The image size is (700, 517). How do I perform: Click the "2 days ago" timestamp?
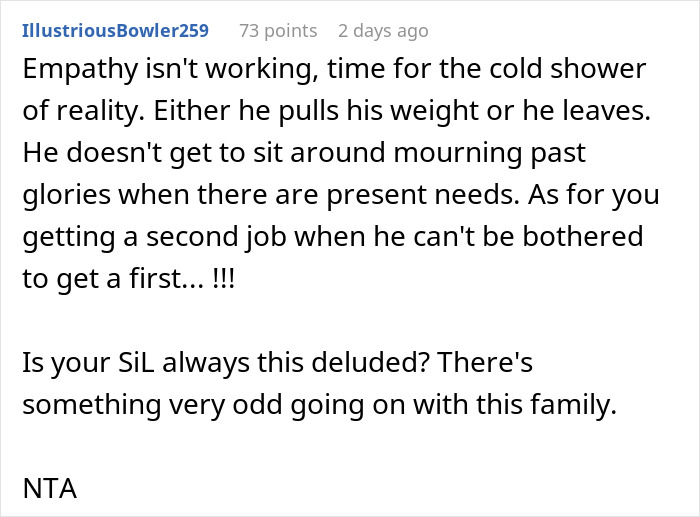tap(382, 31)
